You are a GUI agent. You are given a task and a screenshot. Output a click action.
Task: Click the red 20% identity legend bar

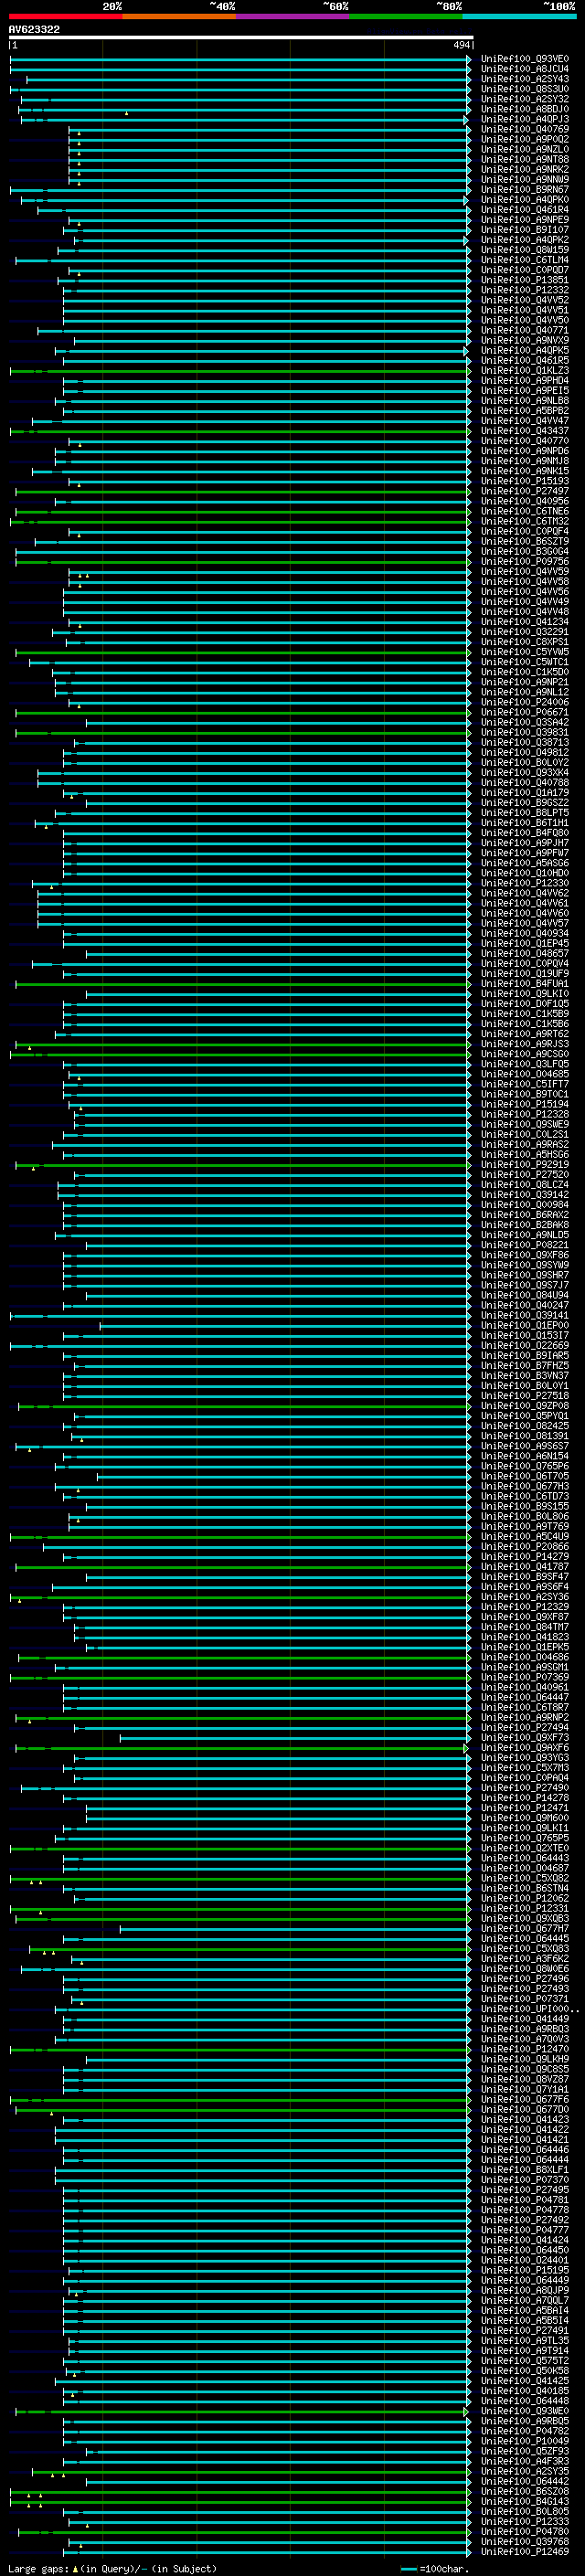(x=65, y=17)
